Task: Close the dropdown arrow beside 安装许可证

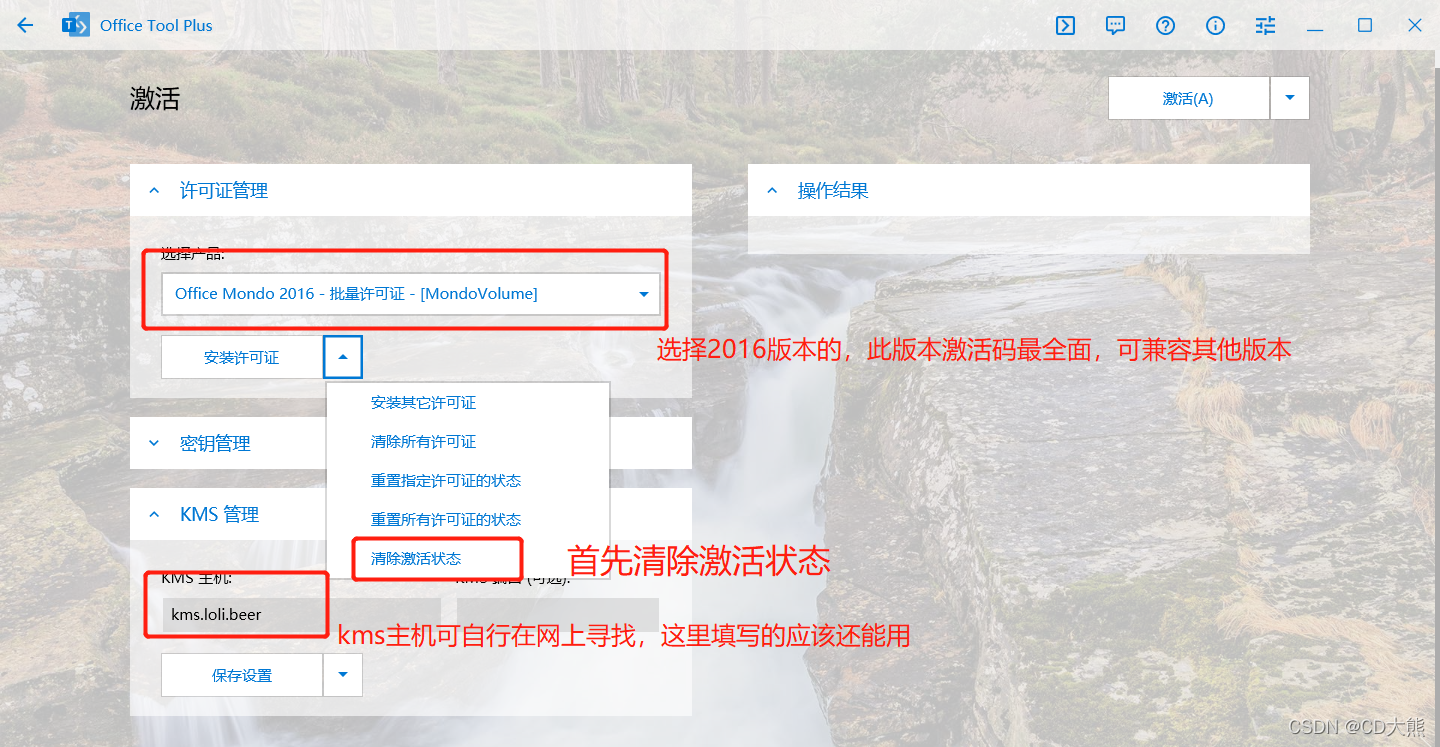Action: pyautogui.click(x=343, y=357)
